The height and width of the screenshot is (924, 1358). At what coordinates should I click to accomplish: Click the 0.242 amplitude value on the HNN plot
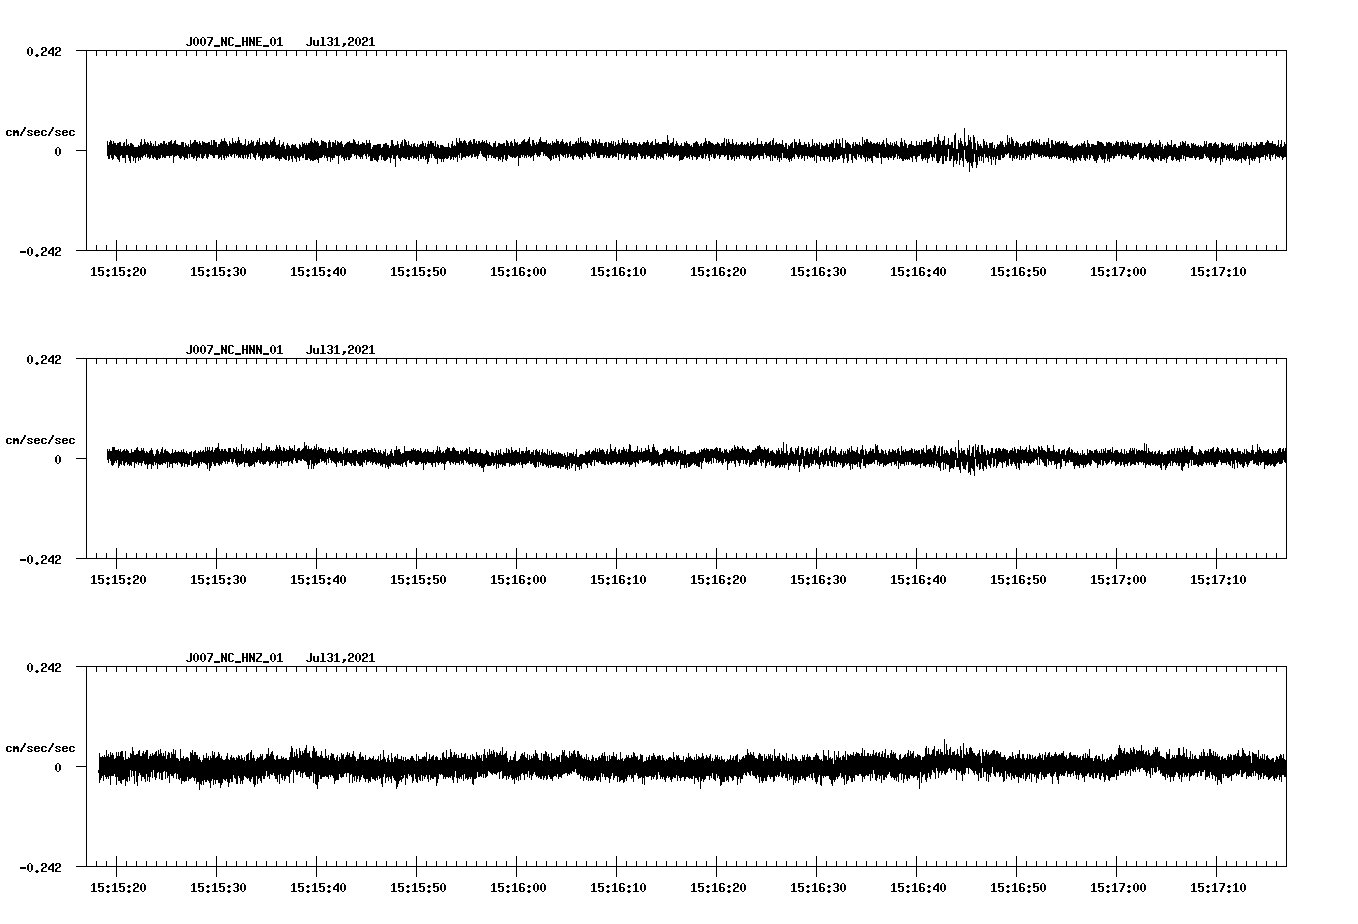coord(45,360)
